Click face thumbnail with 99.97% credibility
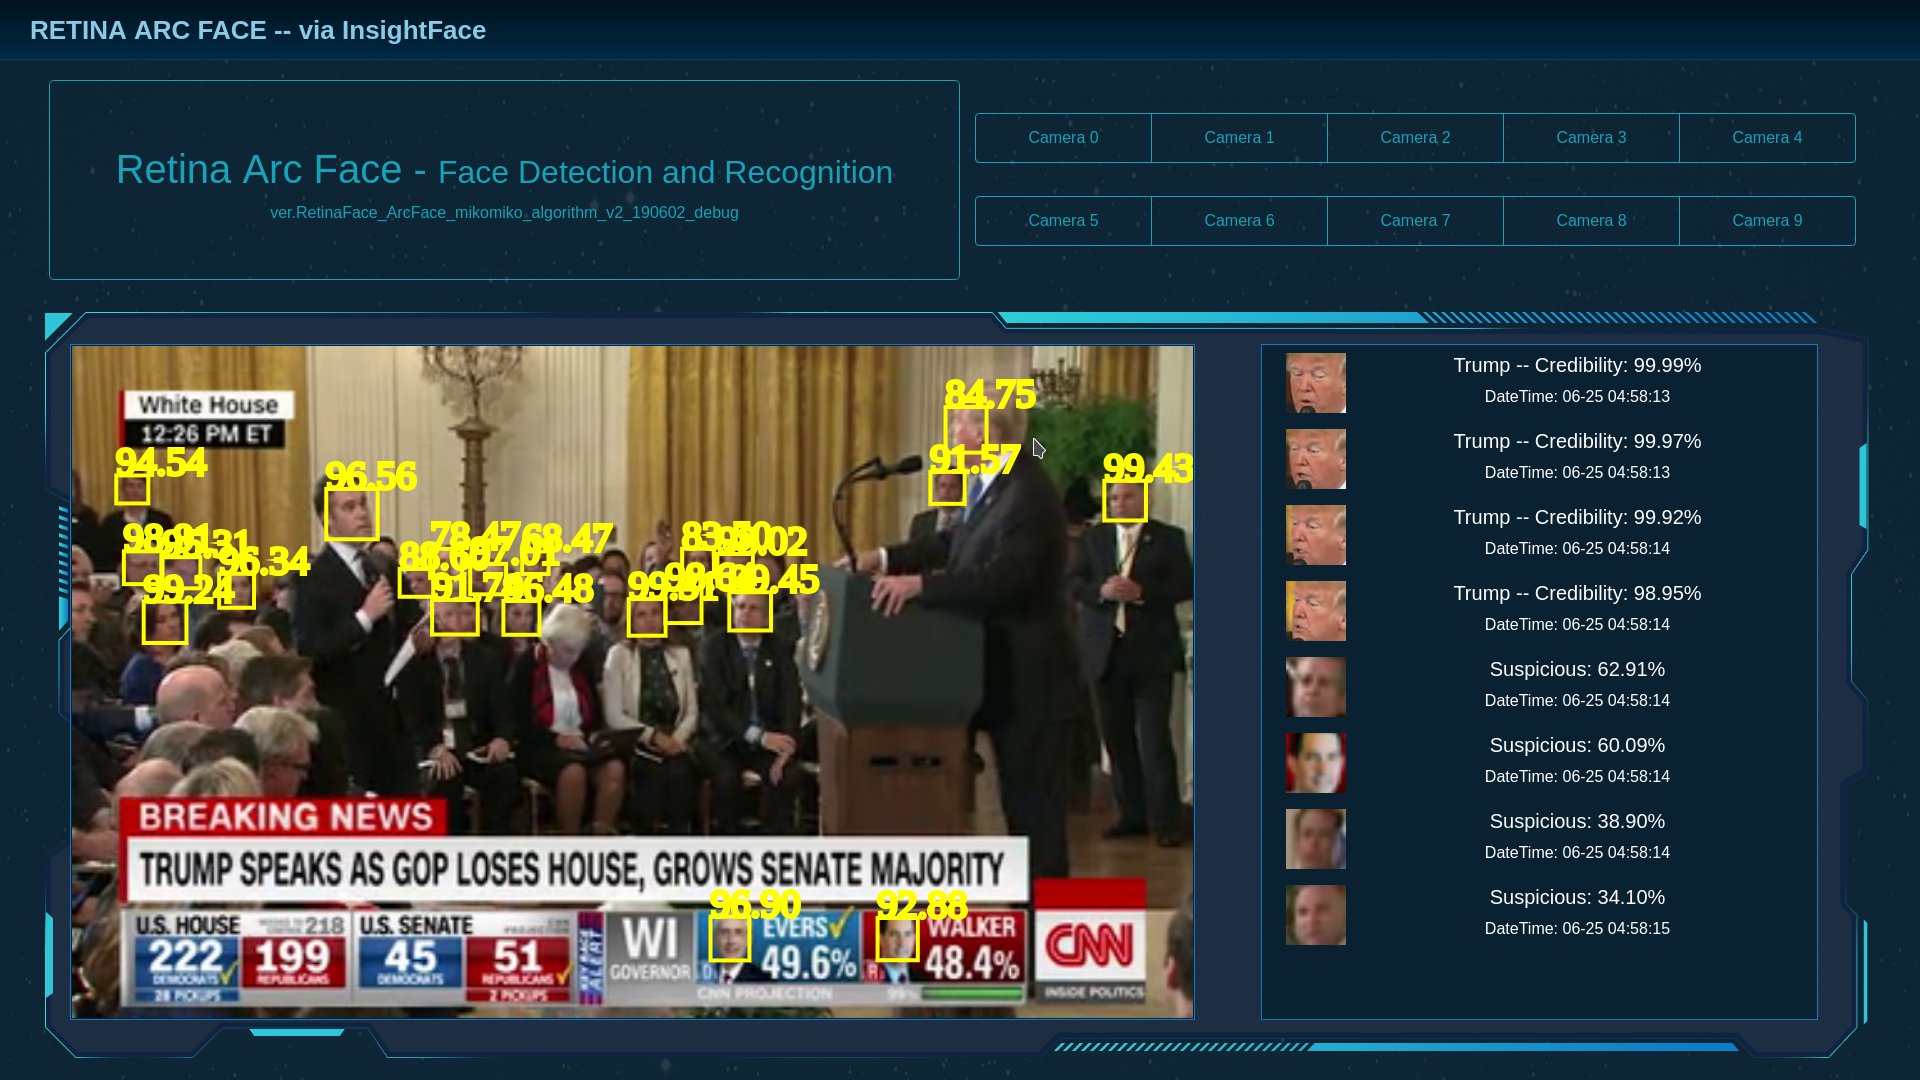The height and width of the screenshot is (1080, 1920). click(x=1315, y=459)
